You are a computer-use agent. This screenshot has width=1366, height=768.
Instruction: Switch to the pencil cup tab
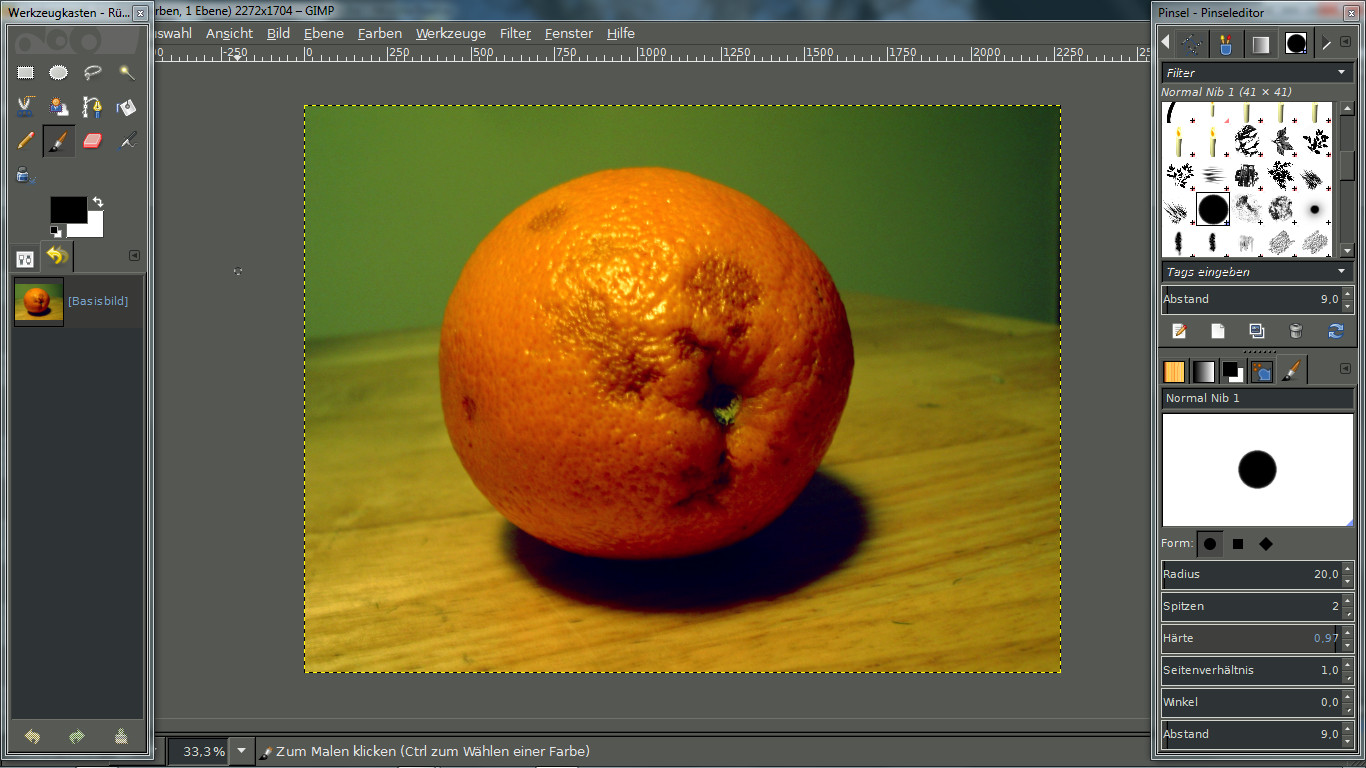1225,43
